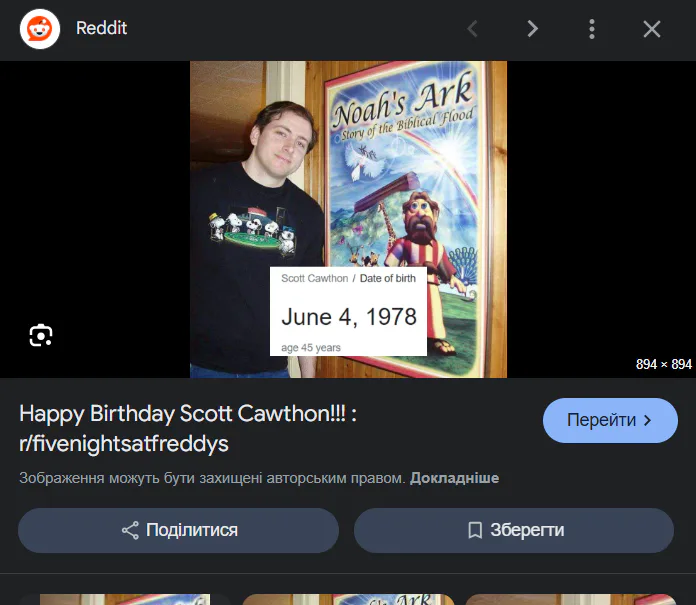
Task: Open the three-dot more options menu
Action: 592,29
